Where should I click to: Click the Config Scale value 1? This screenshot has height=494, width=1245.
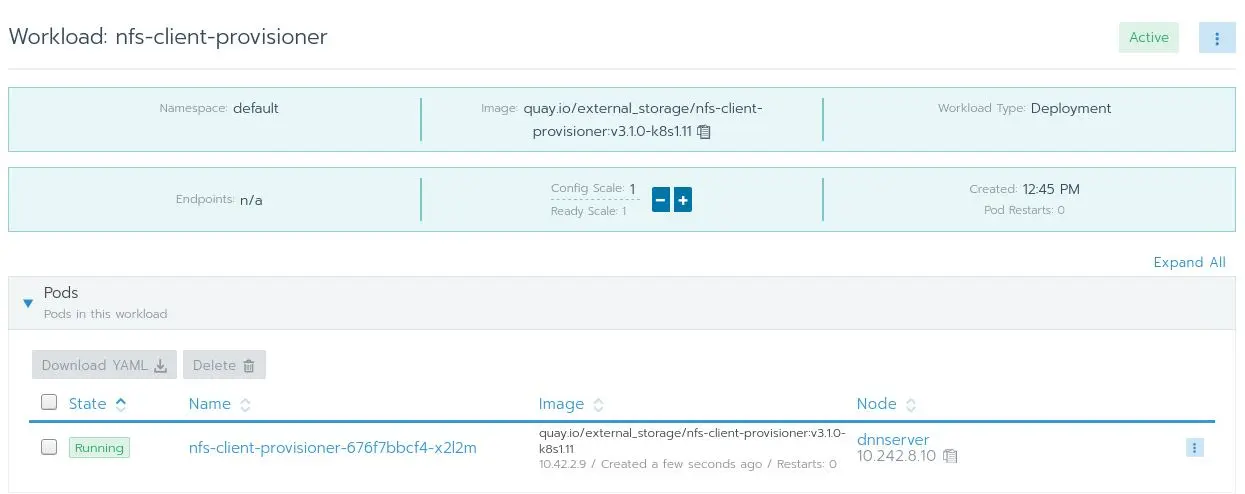[x=632, y=188]
